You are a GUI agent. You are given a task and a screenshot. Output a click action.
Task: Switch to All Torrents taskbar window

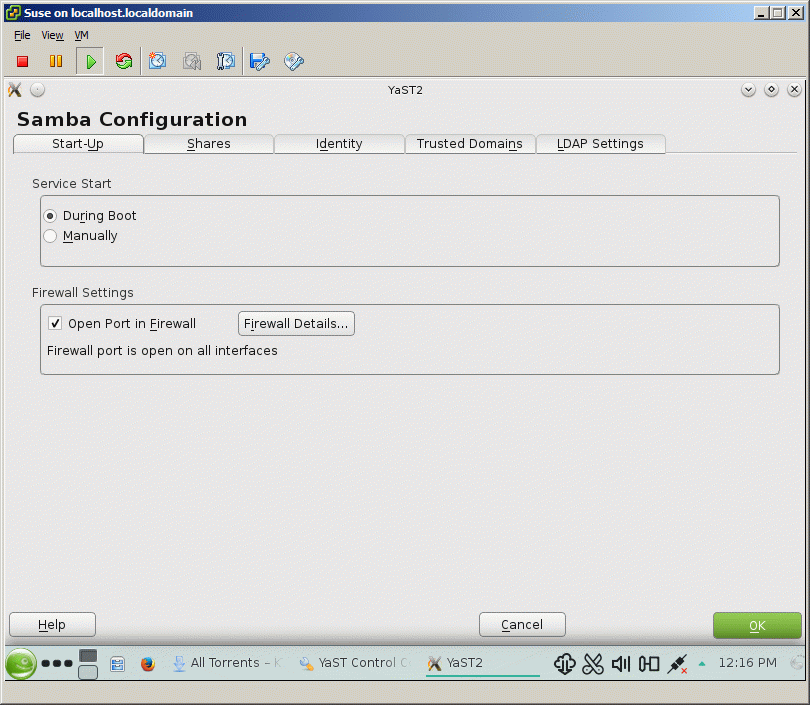[x=228, y=663]
